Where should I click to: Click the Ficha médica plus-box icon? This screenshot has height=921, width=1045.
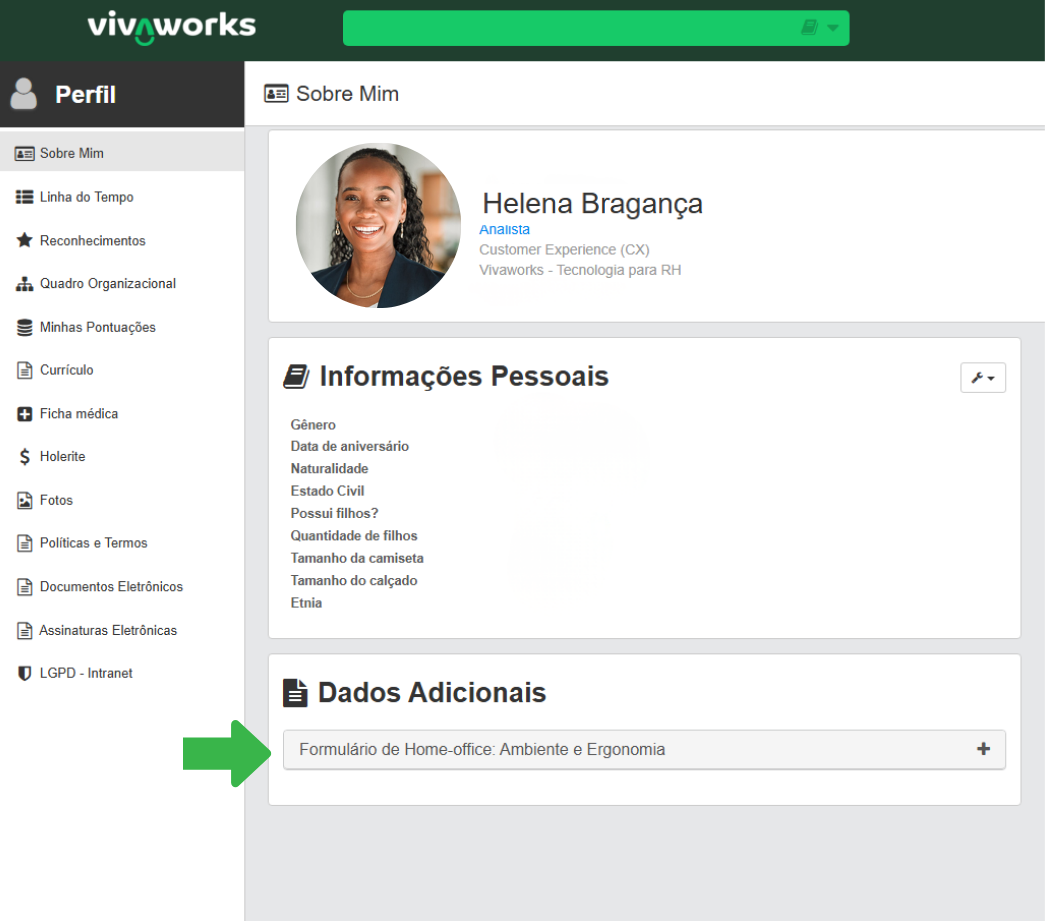click(25, 414)
